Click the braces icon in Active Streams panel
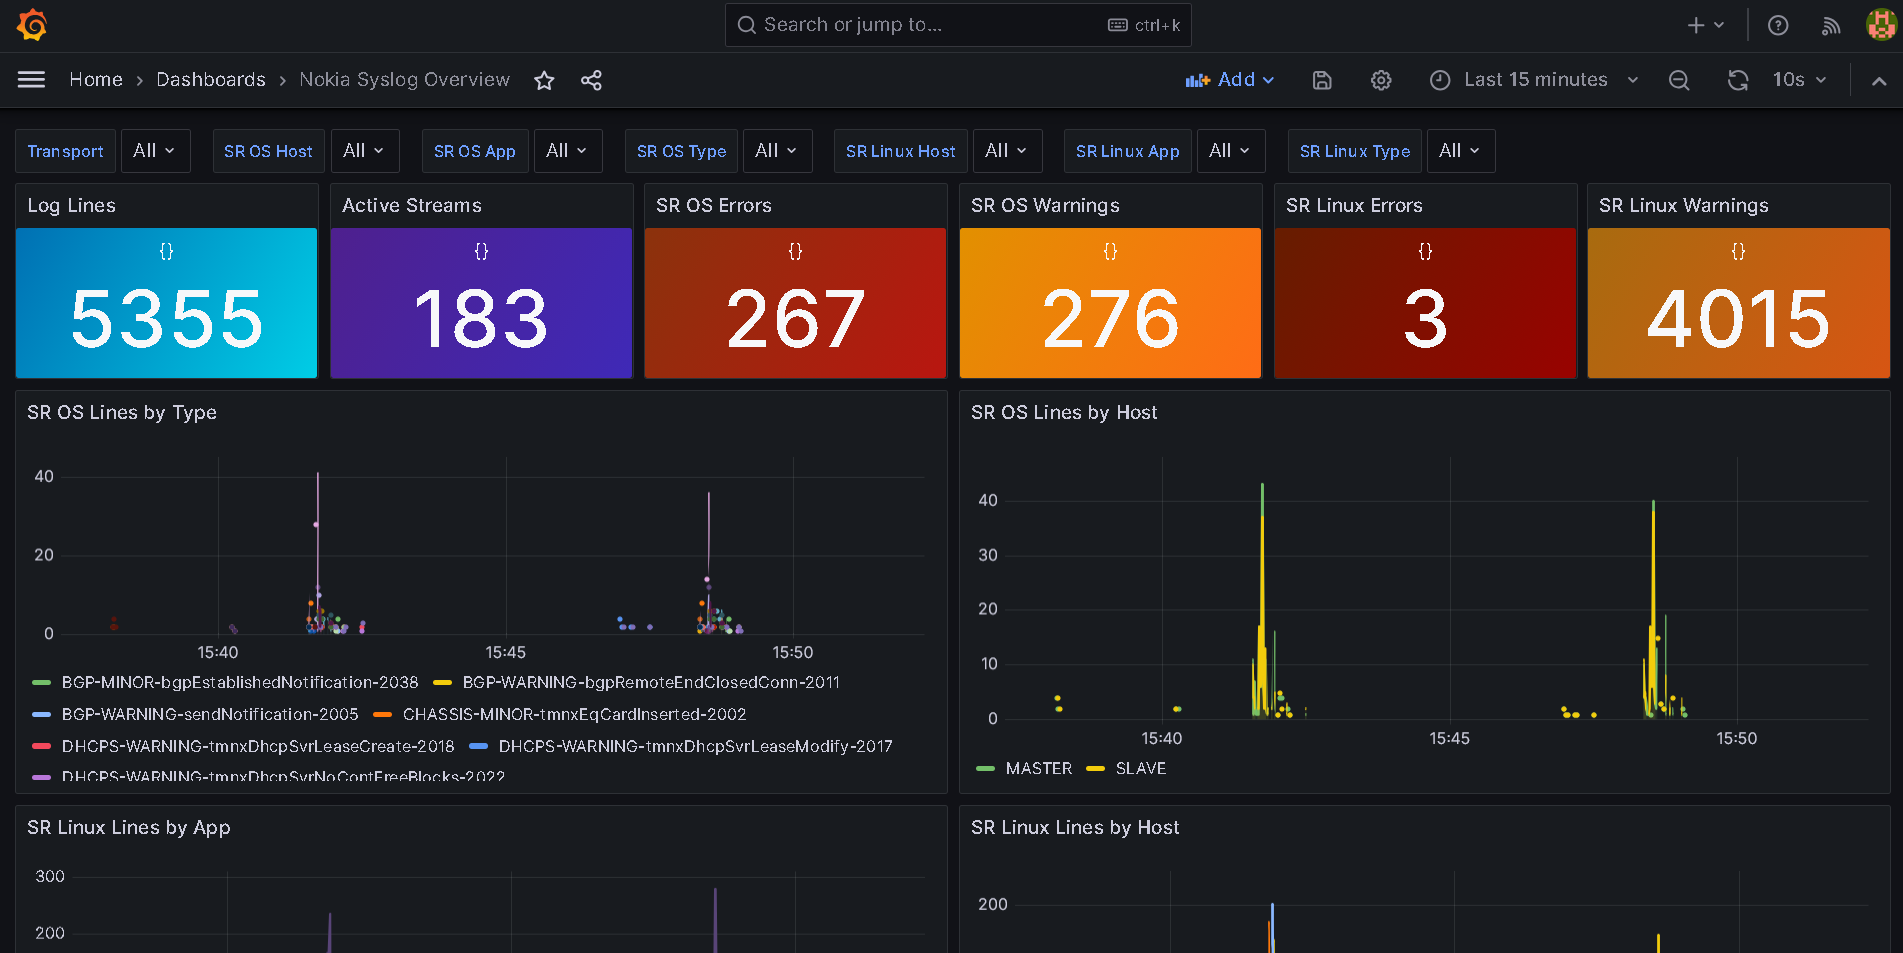Screen dimensions: 1903x953 (481, 251)
